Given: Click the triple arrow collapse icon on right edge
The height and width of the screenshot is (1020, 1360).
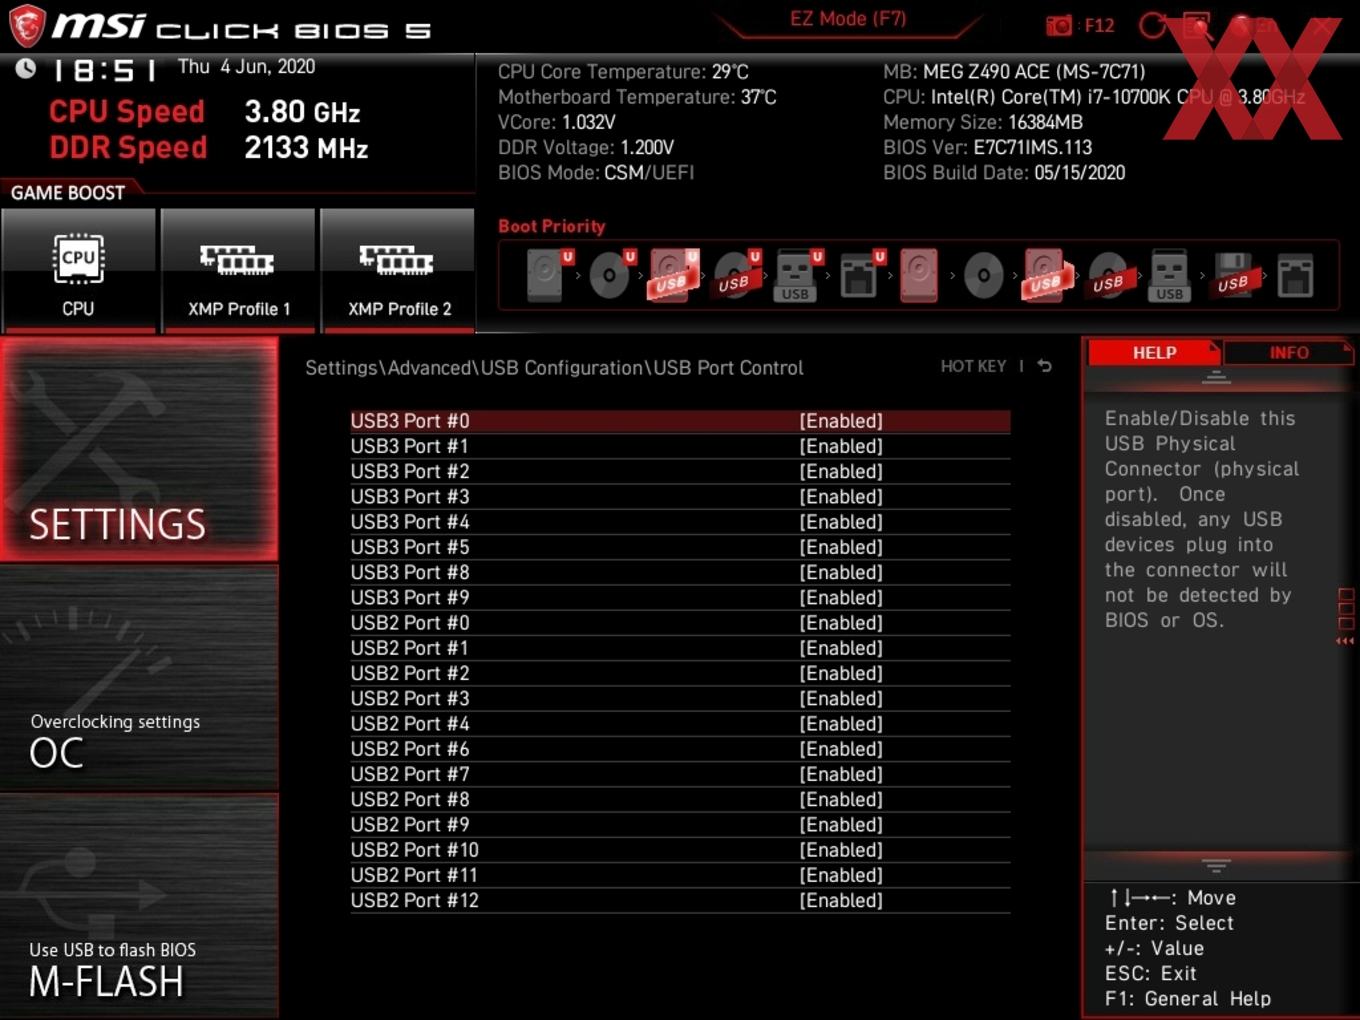Looking at the screenshot, I should [1345, 641].
